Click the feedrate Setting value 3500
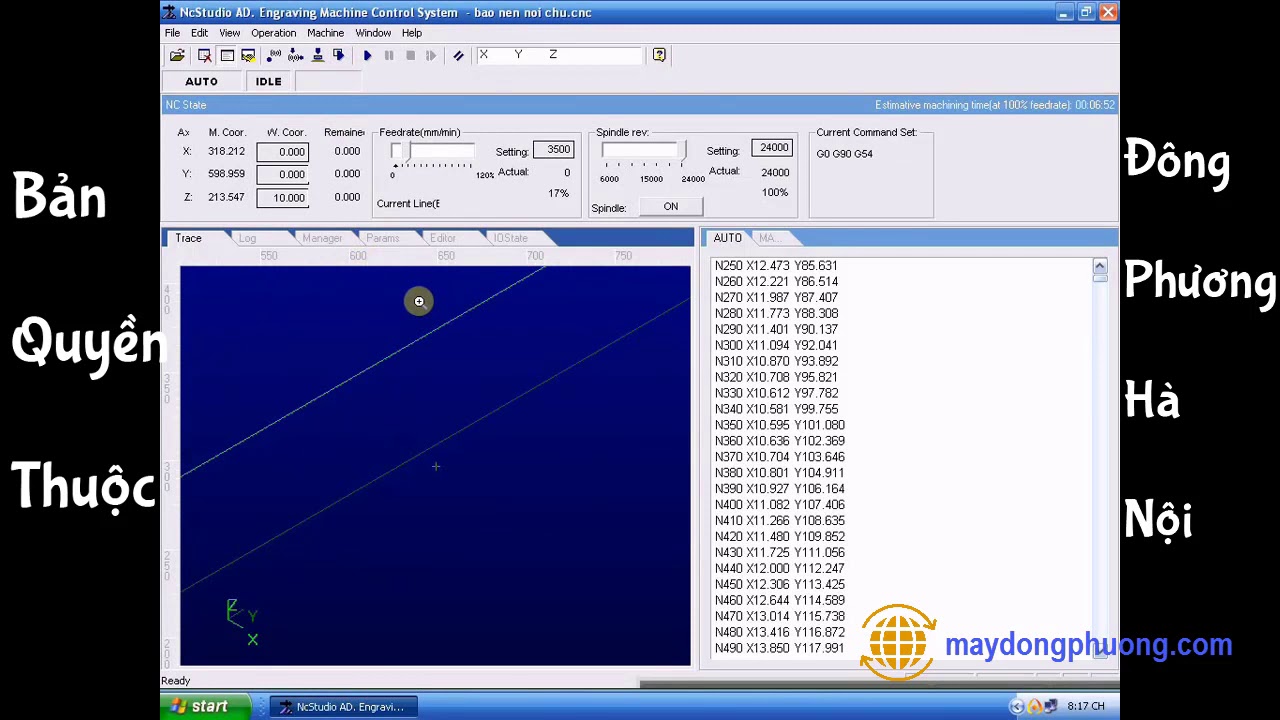This screenshot has width=1280, height=720. 553,150
